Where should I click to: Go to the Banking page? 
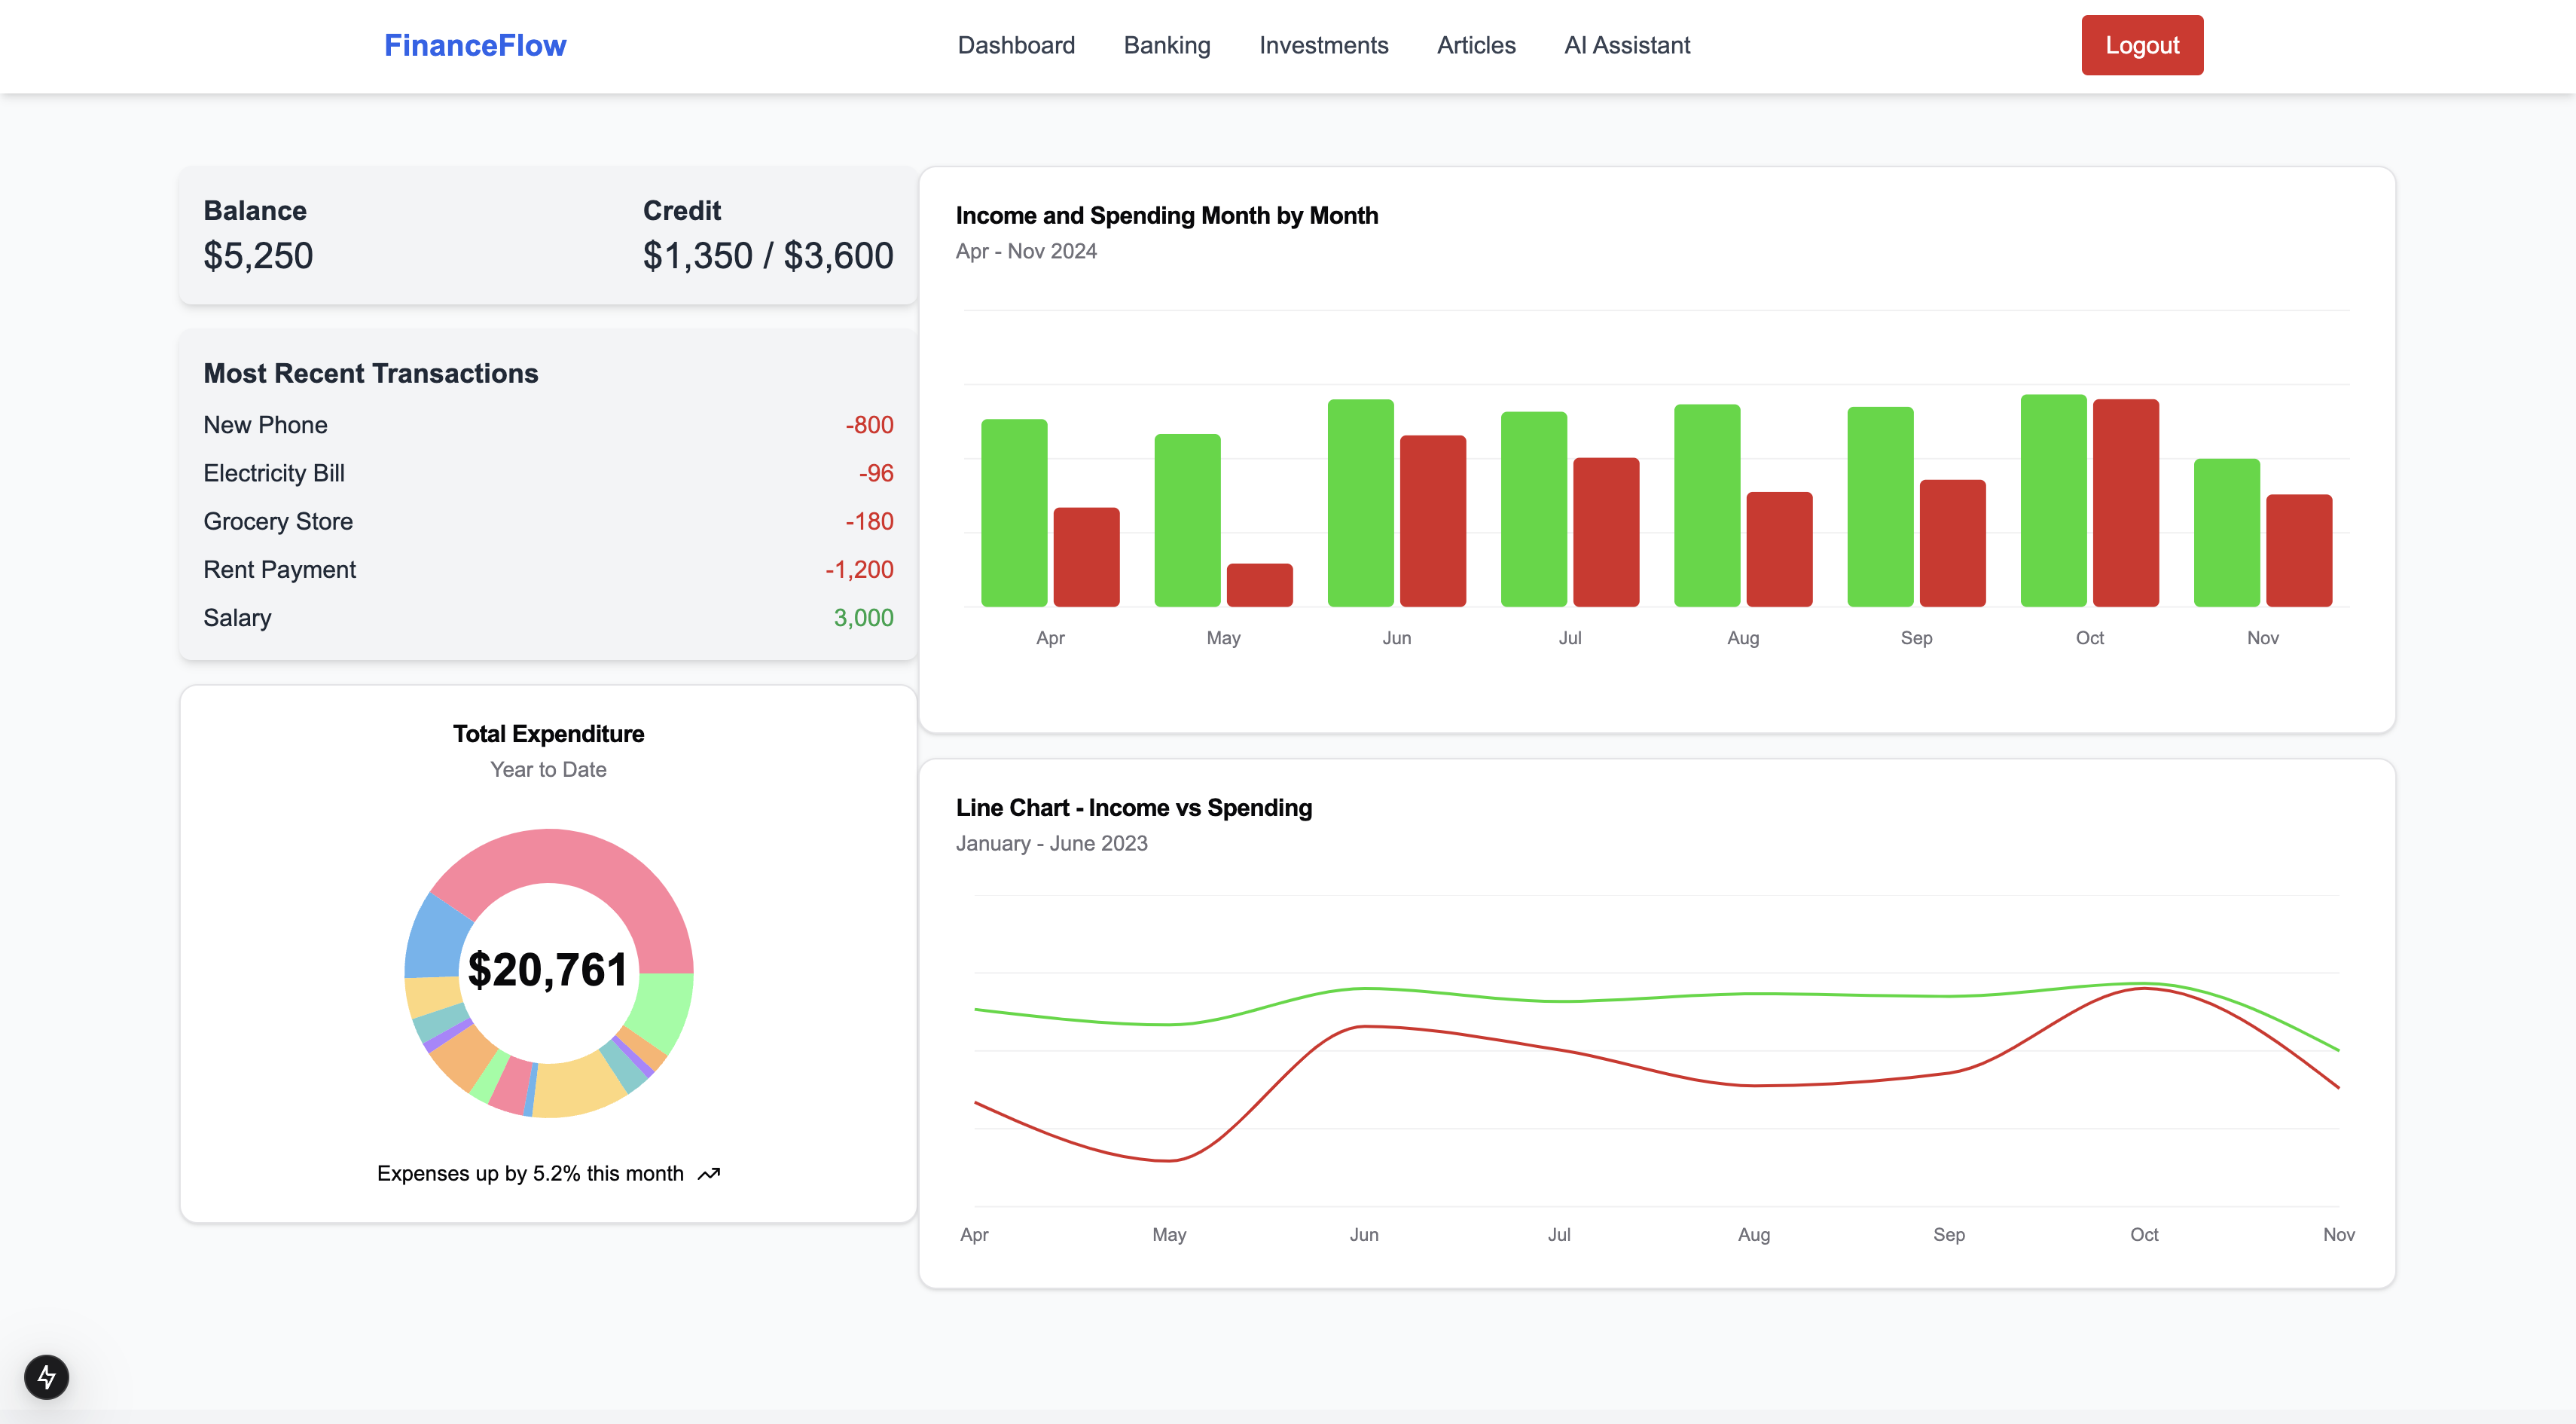tap(1166, 45)
